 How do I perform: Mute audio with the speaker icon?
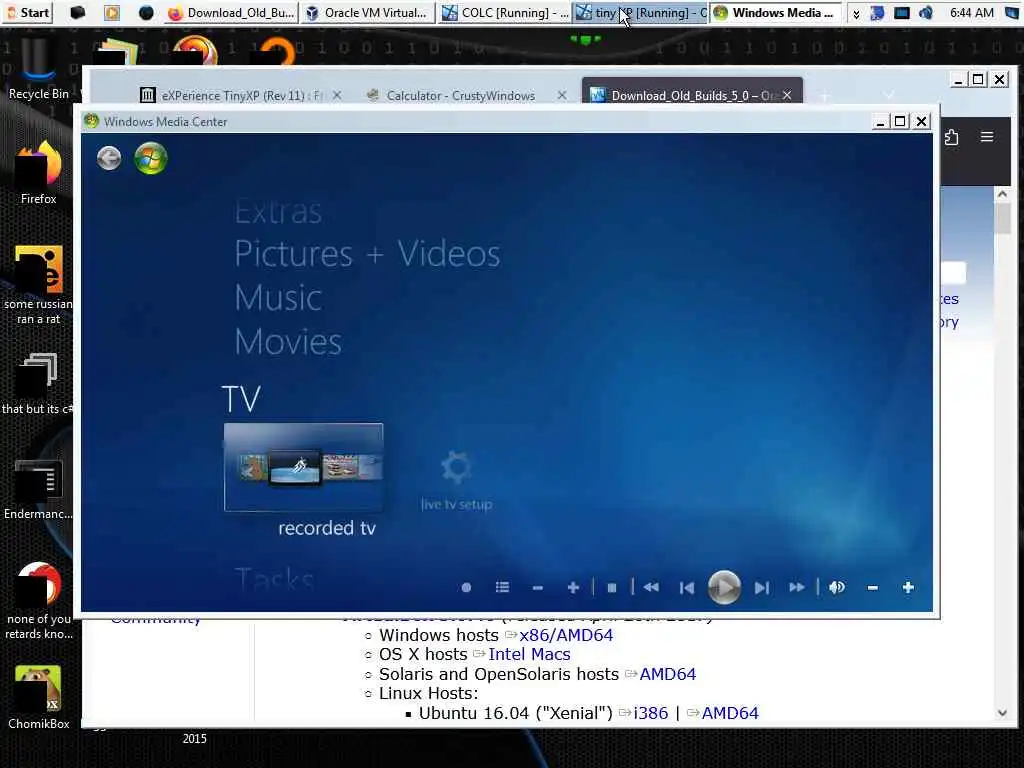(x=837, y=588)
